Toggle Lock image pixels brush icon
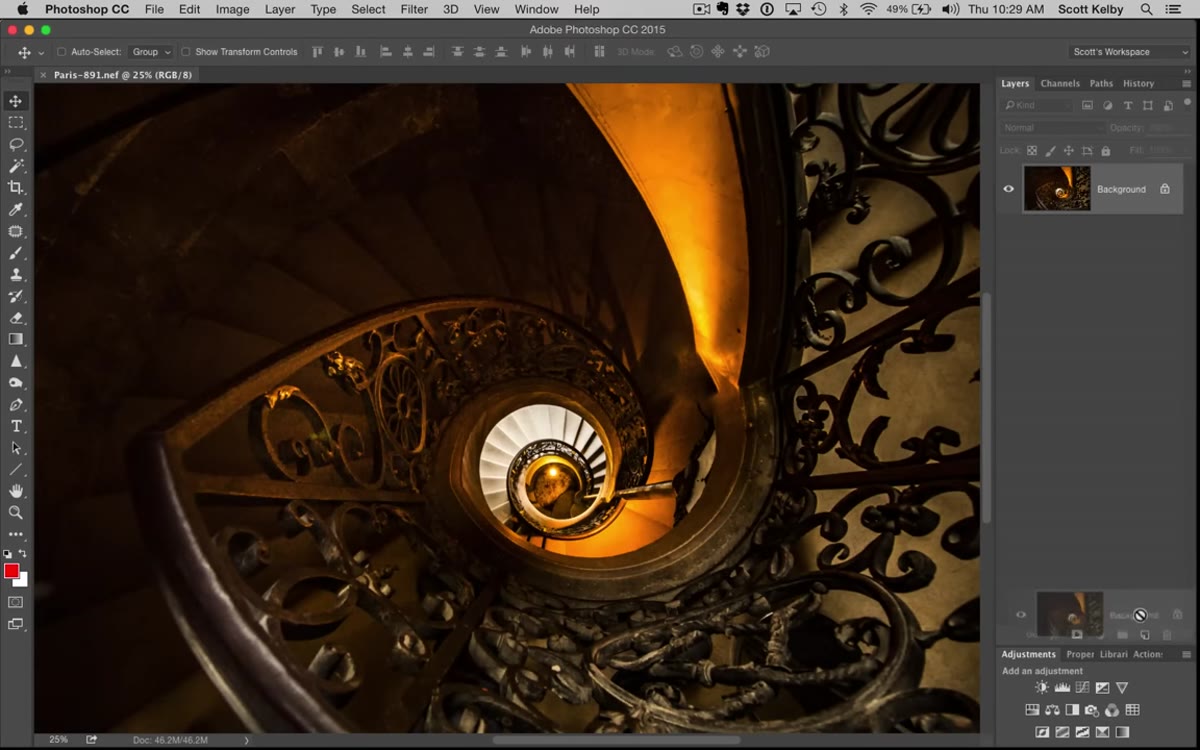This screenshot has height=750, width=1200. (1050, 151)
